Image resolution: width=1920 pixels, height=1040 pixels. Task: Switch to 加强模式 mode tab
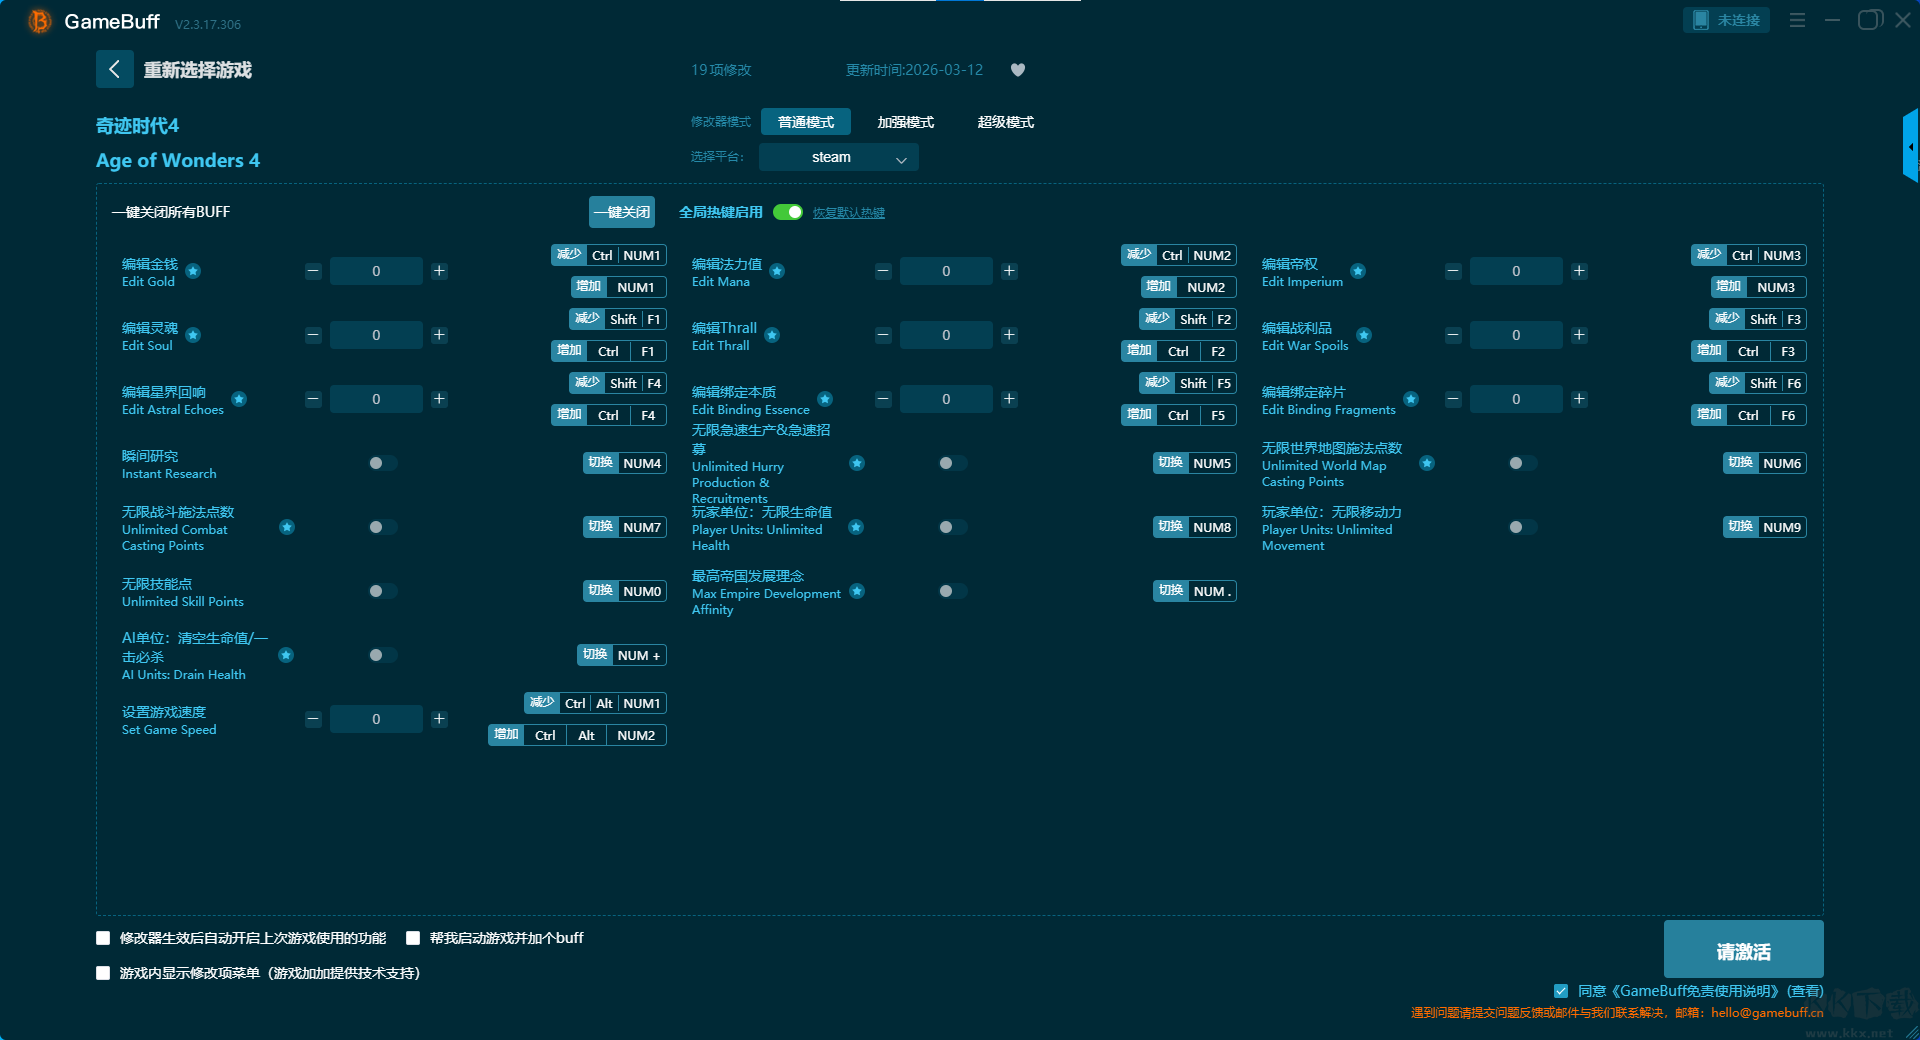905,122
